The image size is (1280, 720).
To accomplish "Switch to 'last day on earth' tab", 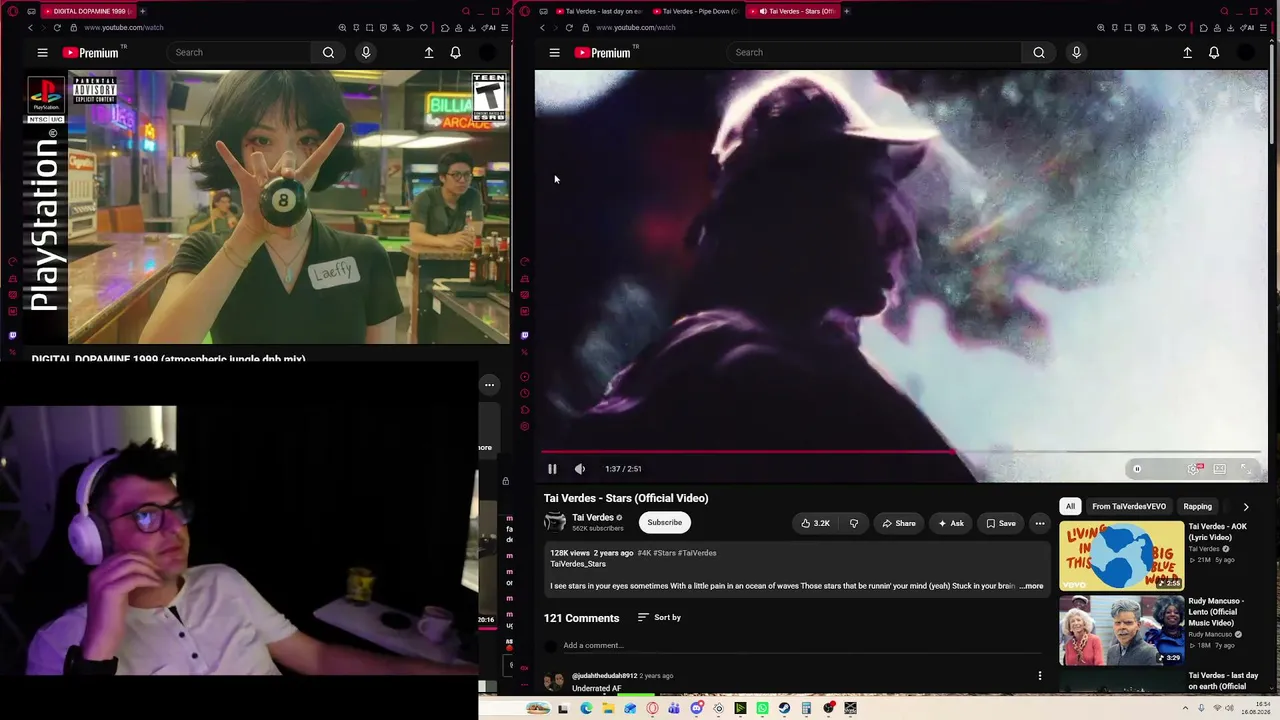I will [x=601, y=11].
